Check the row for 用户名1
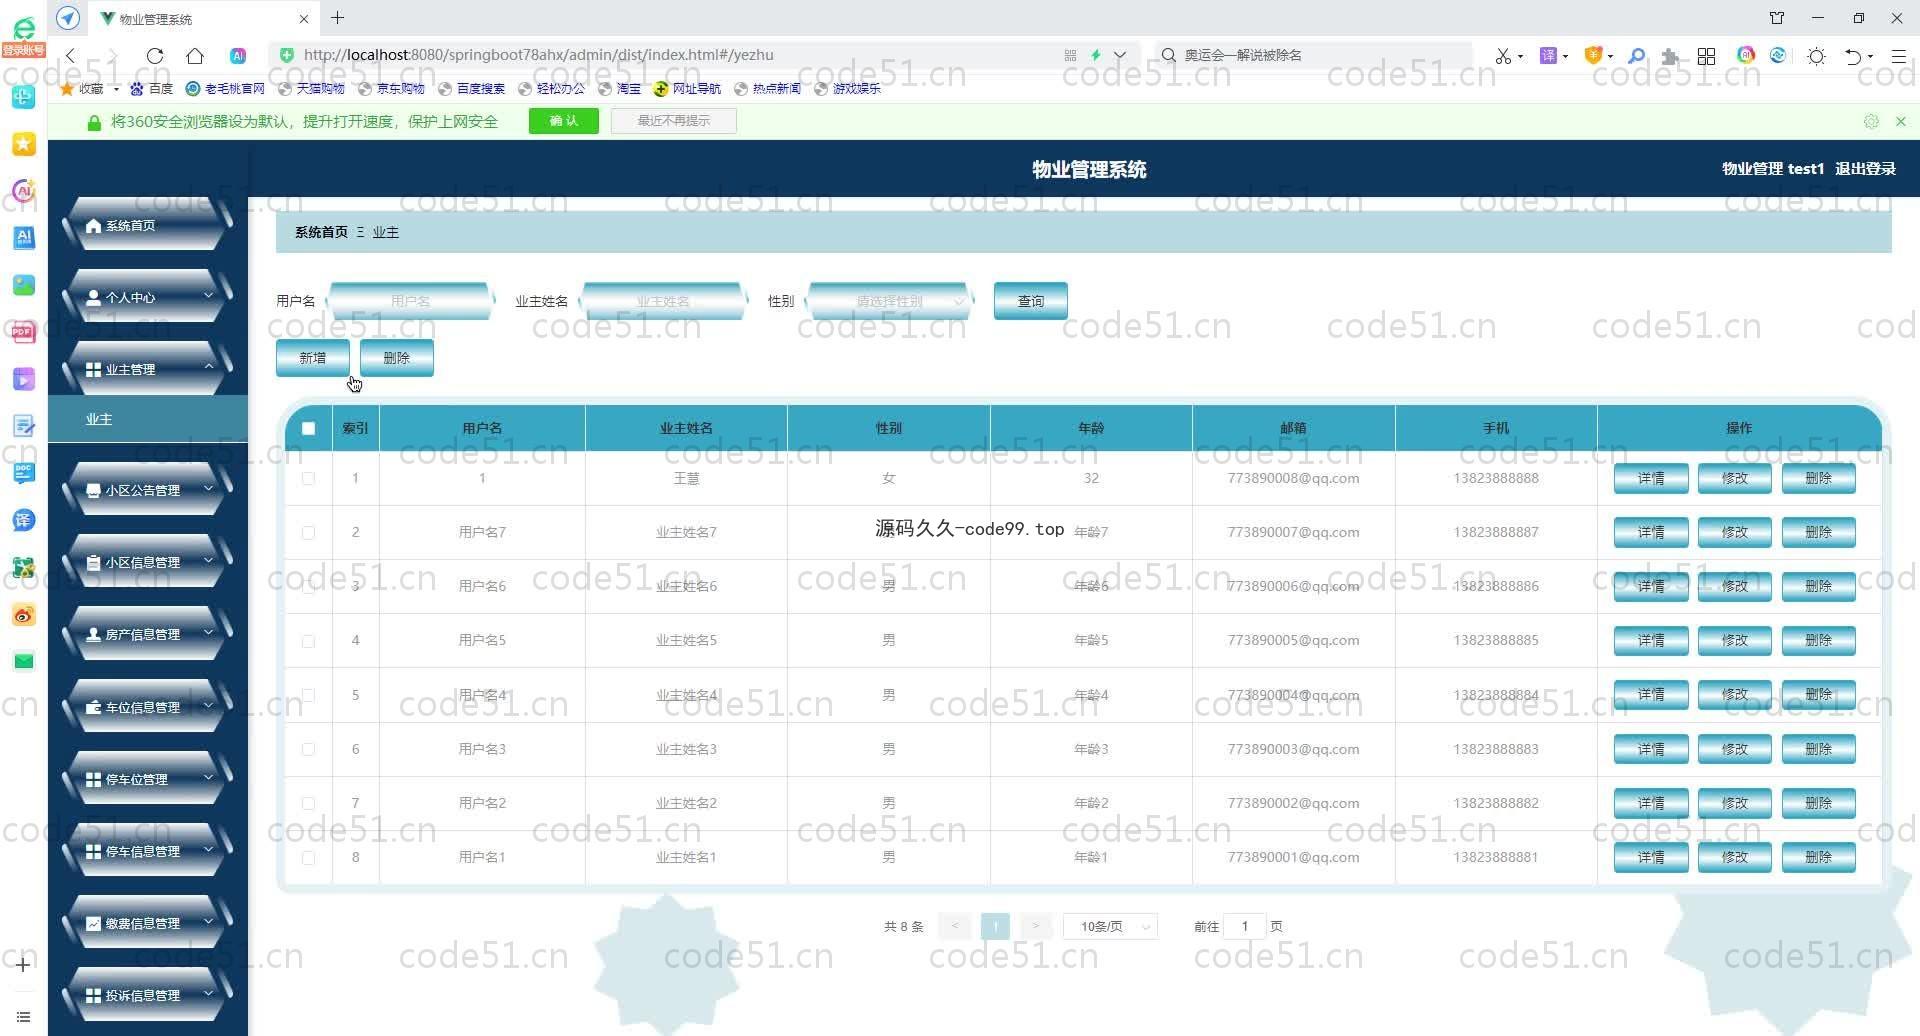The width and height of the screenshot is (1920, 1036). pyautogui.click(x=308, y=857)
